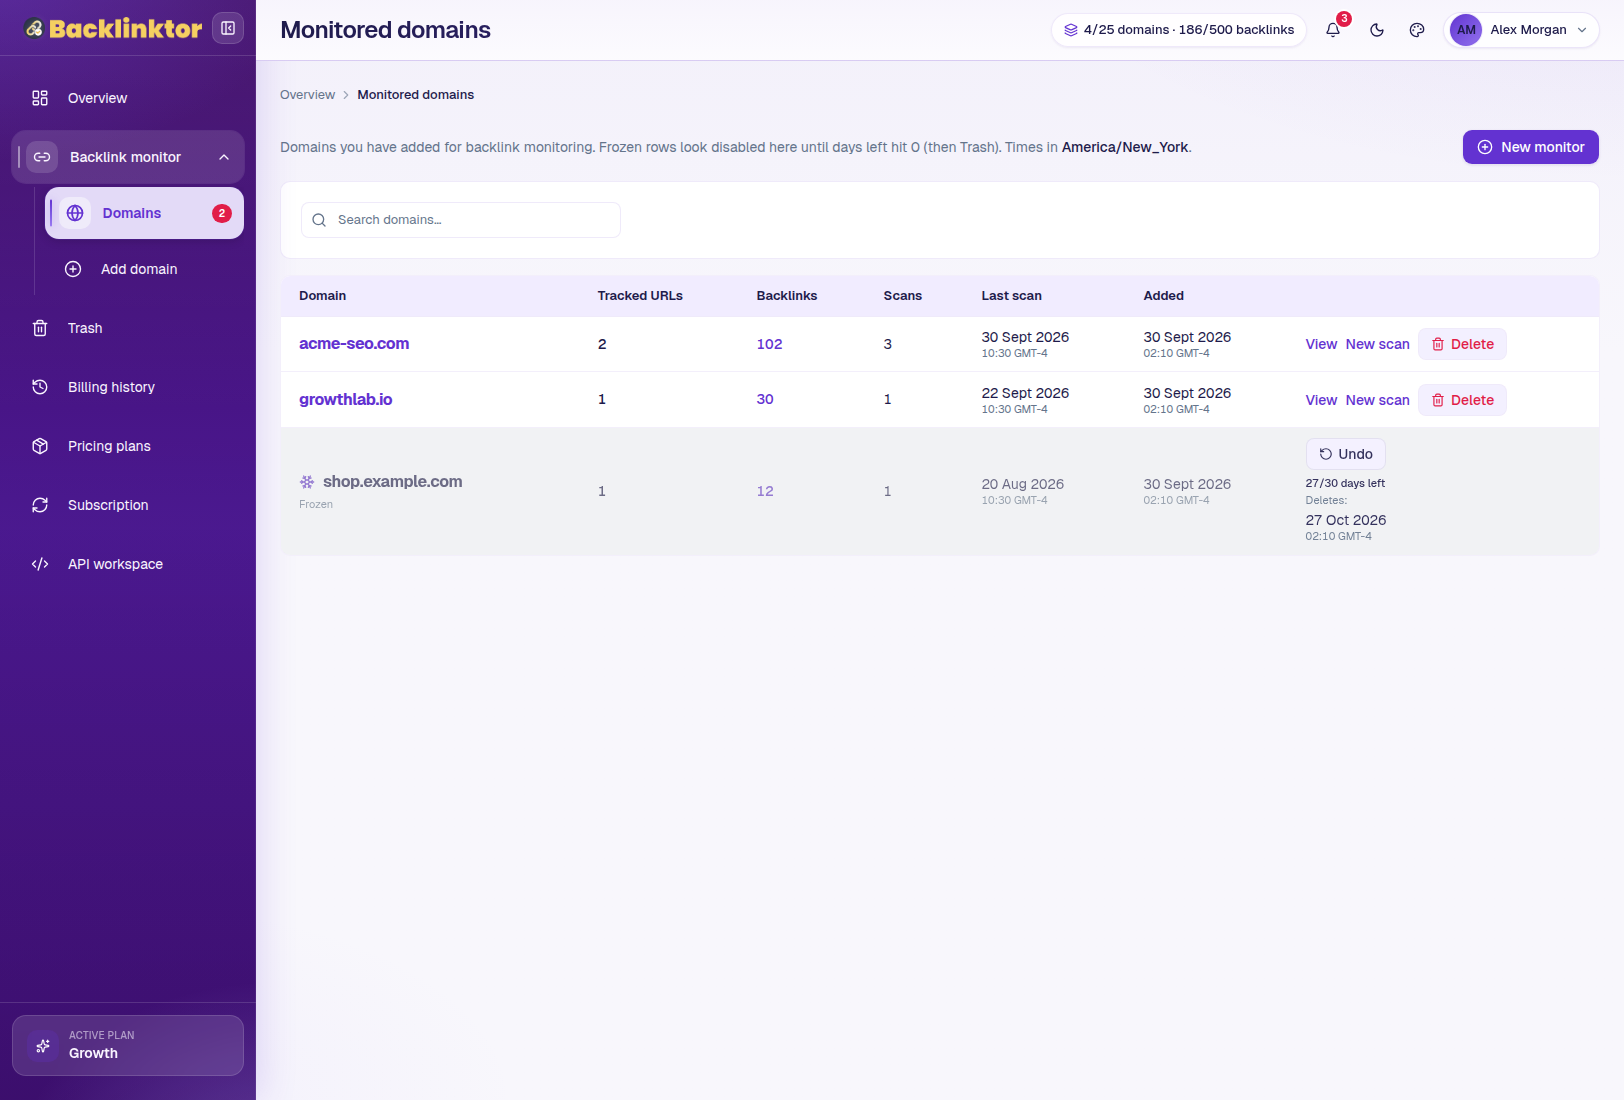Image resolution: width=1624 pixels, height=1100 pixels.
Task: Click the 12 backlinks count for shop.example.com
Action: pos(765,491)
